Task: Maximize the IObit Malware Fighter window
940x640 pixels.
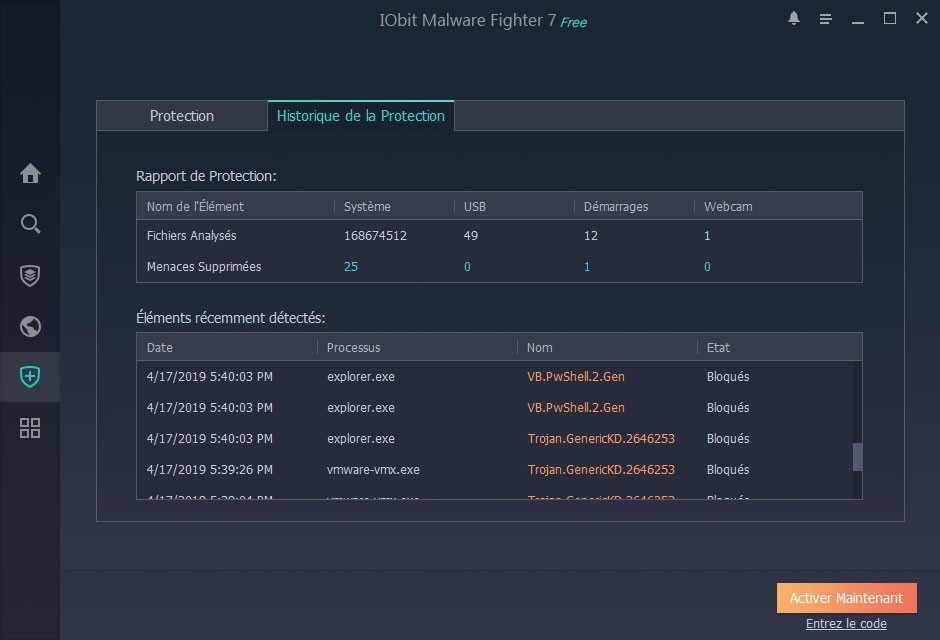Action: (890, 19)
